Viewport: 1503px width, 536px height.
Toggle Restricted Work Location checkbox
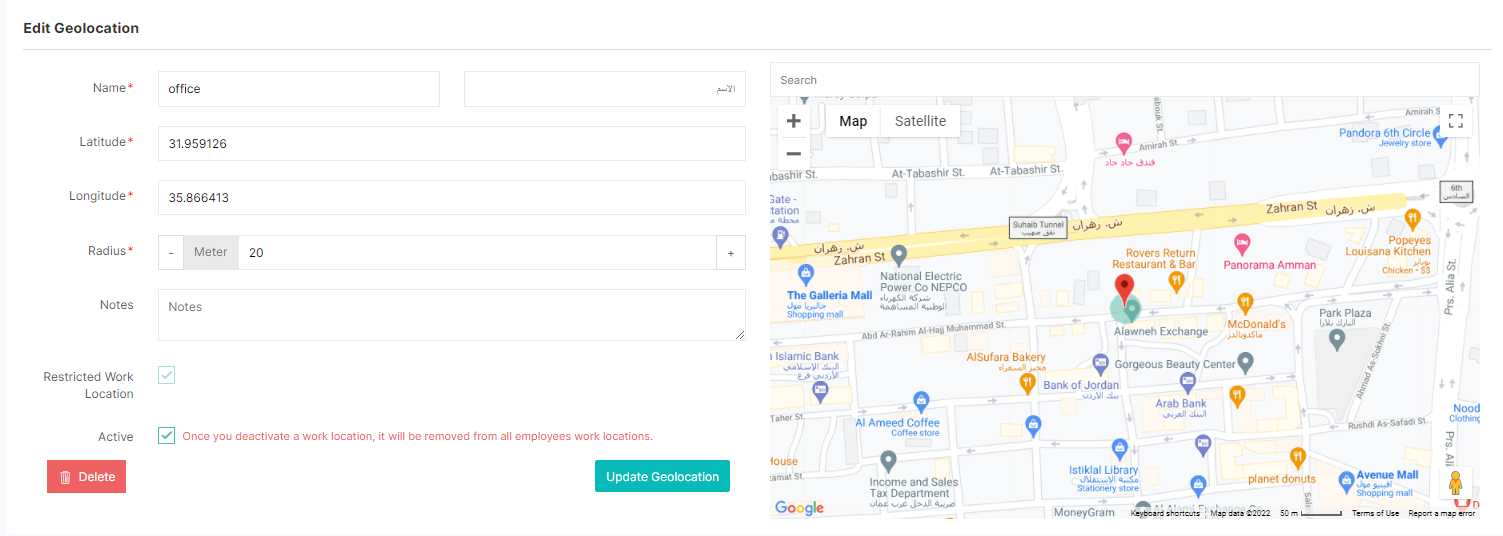pyautogui.click(x=167, y=375)
